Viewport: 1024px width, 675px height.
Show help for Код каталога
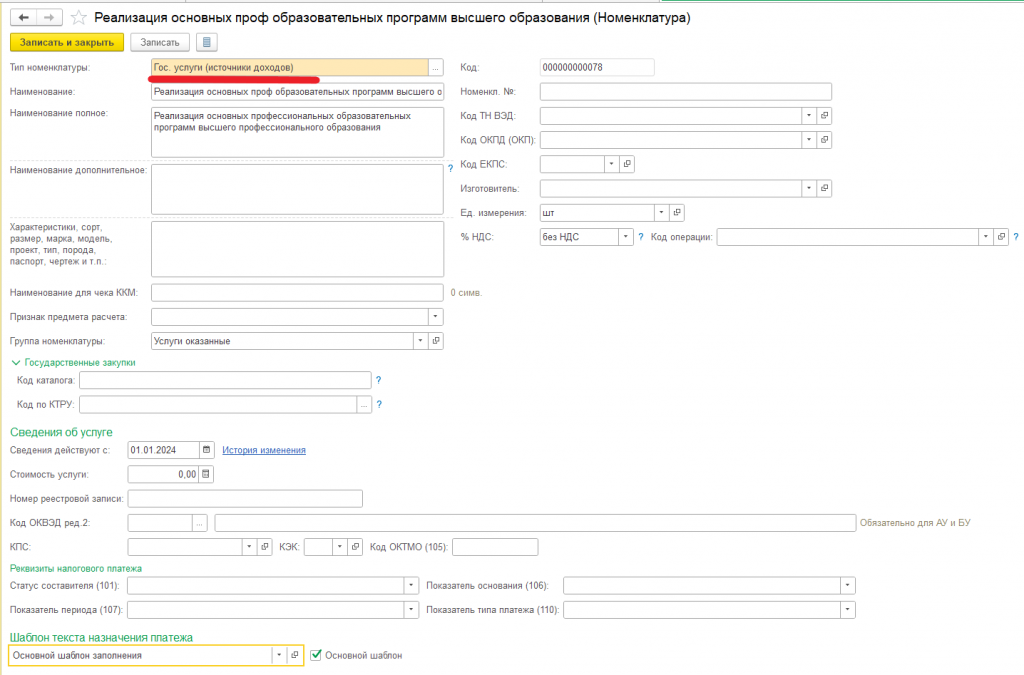(378, 380)
